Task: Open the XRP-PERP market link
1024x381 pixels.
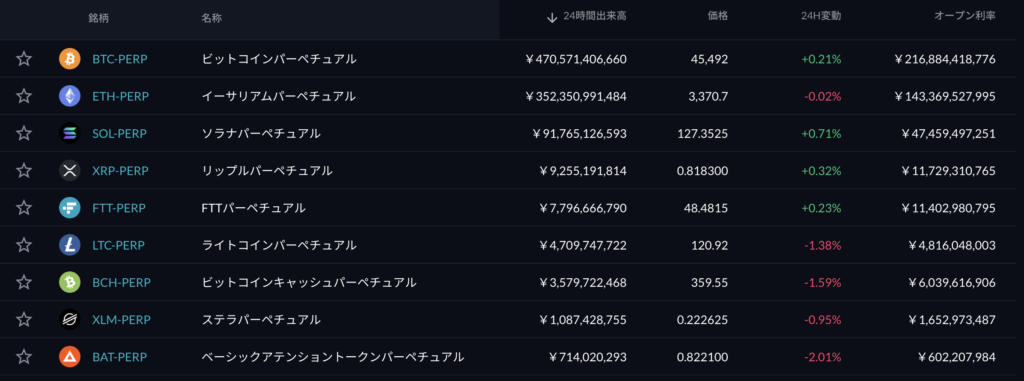Action: pyautogui.click(x=121, y=171)
